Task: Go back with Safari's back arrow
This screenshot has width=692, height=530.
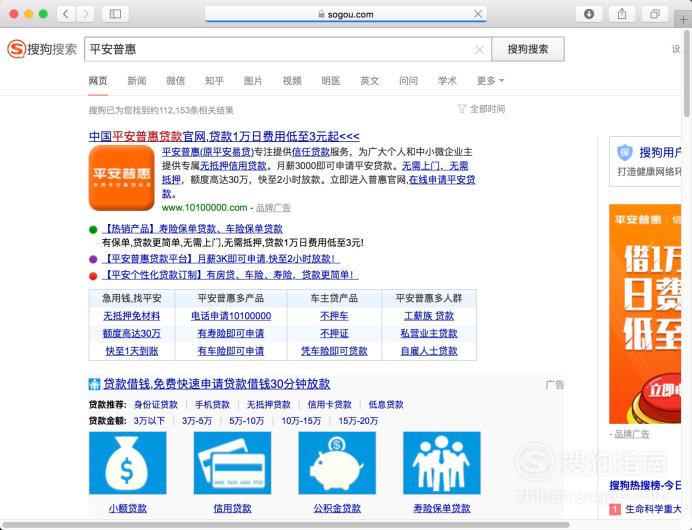Action: [66, 14]
